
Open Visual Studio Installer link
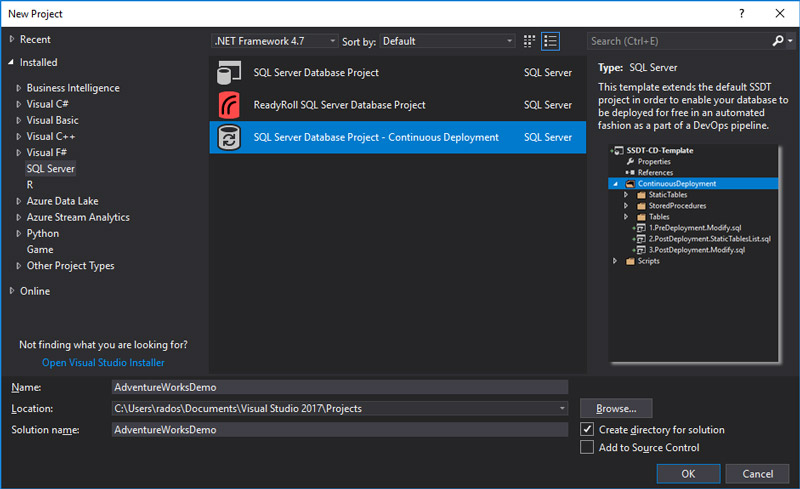(103, 362)
